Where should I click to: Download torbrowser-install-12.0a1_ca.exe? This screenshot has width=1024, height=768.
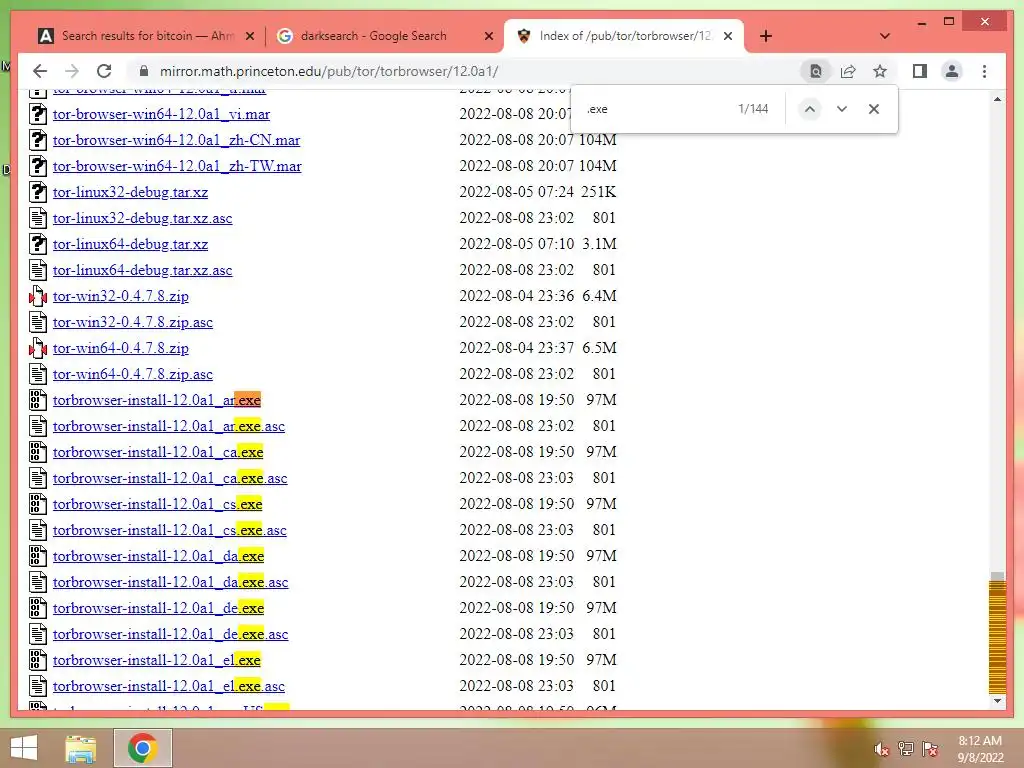coord(158,453)
